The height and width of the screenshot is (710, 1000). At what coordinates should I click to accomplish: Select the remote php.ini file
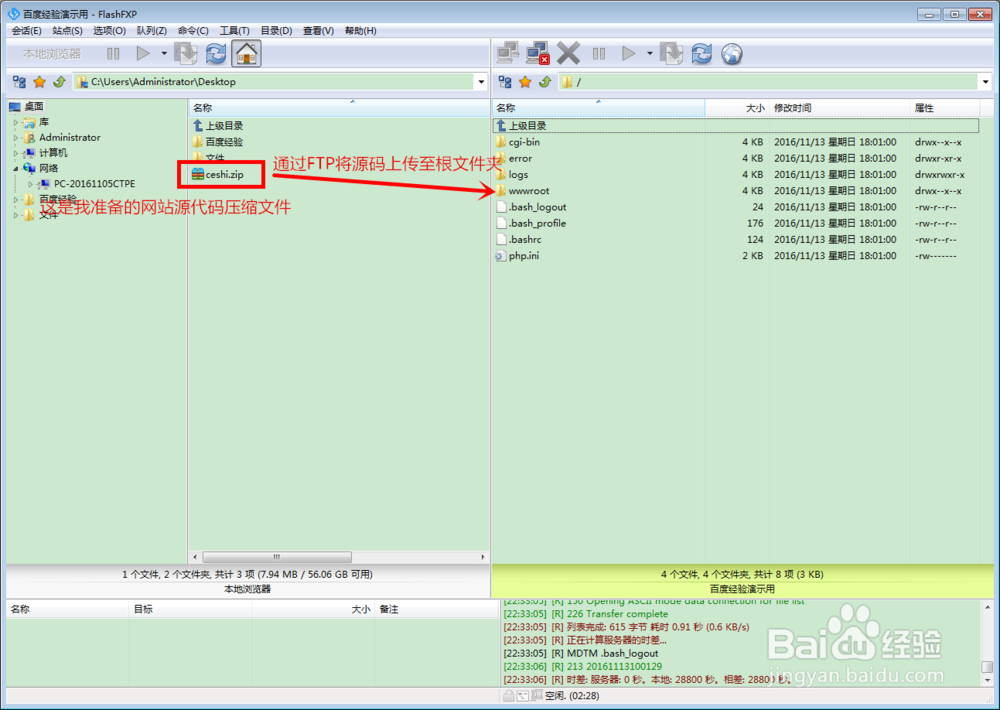524,256
